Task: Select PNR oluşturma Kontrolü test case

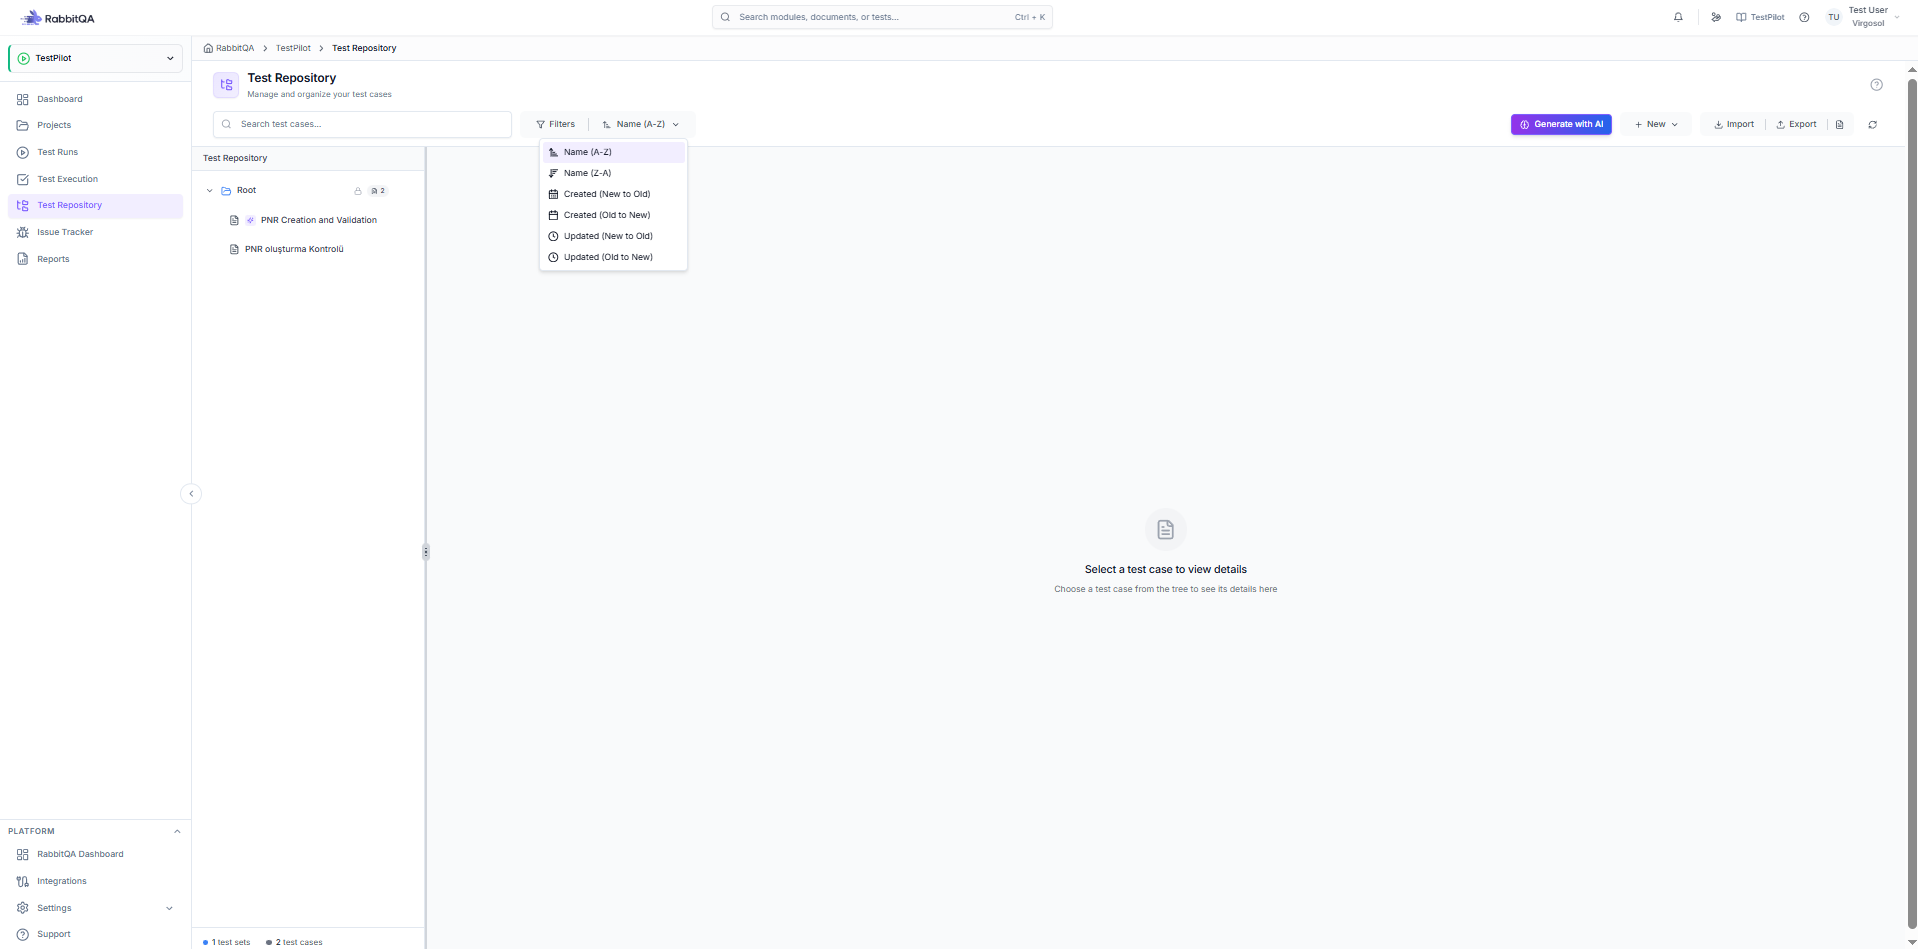Action: pos(294,249)
